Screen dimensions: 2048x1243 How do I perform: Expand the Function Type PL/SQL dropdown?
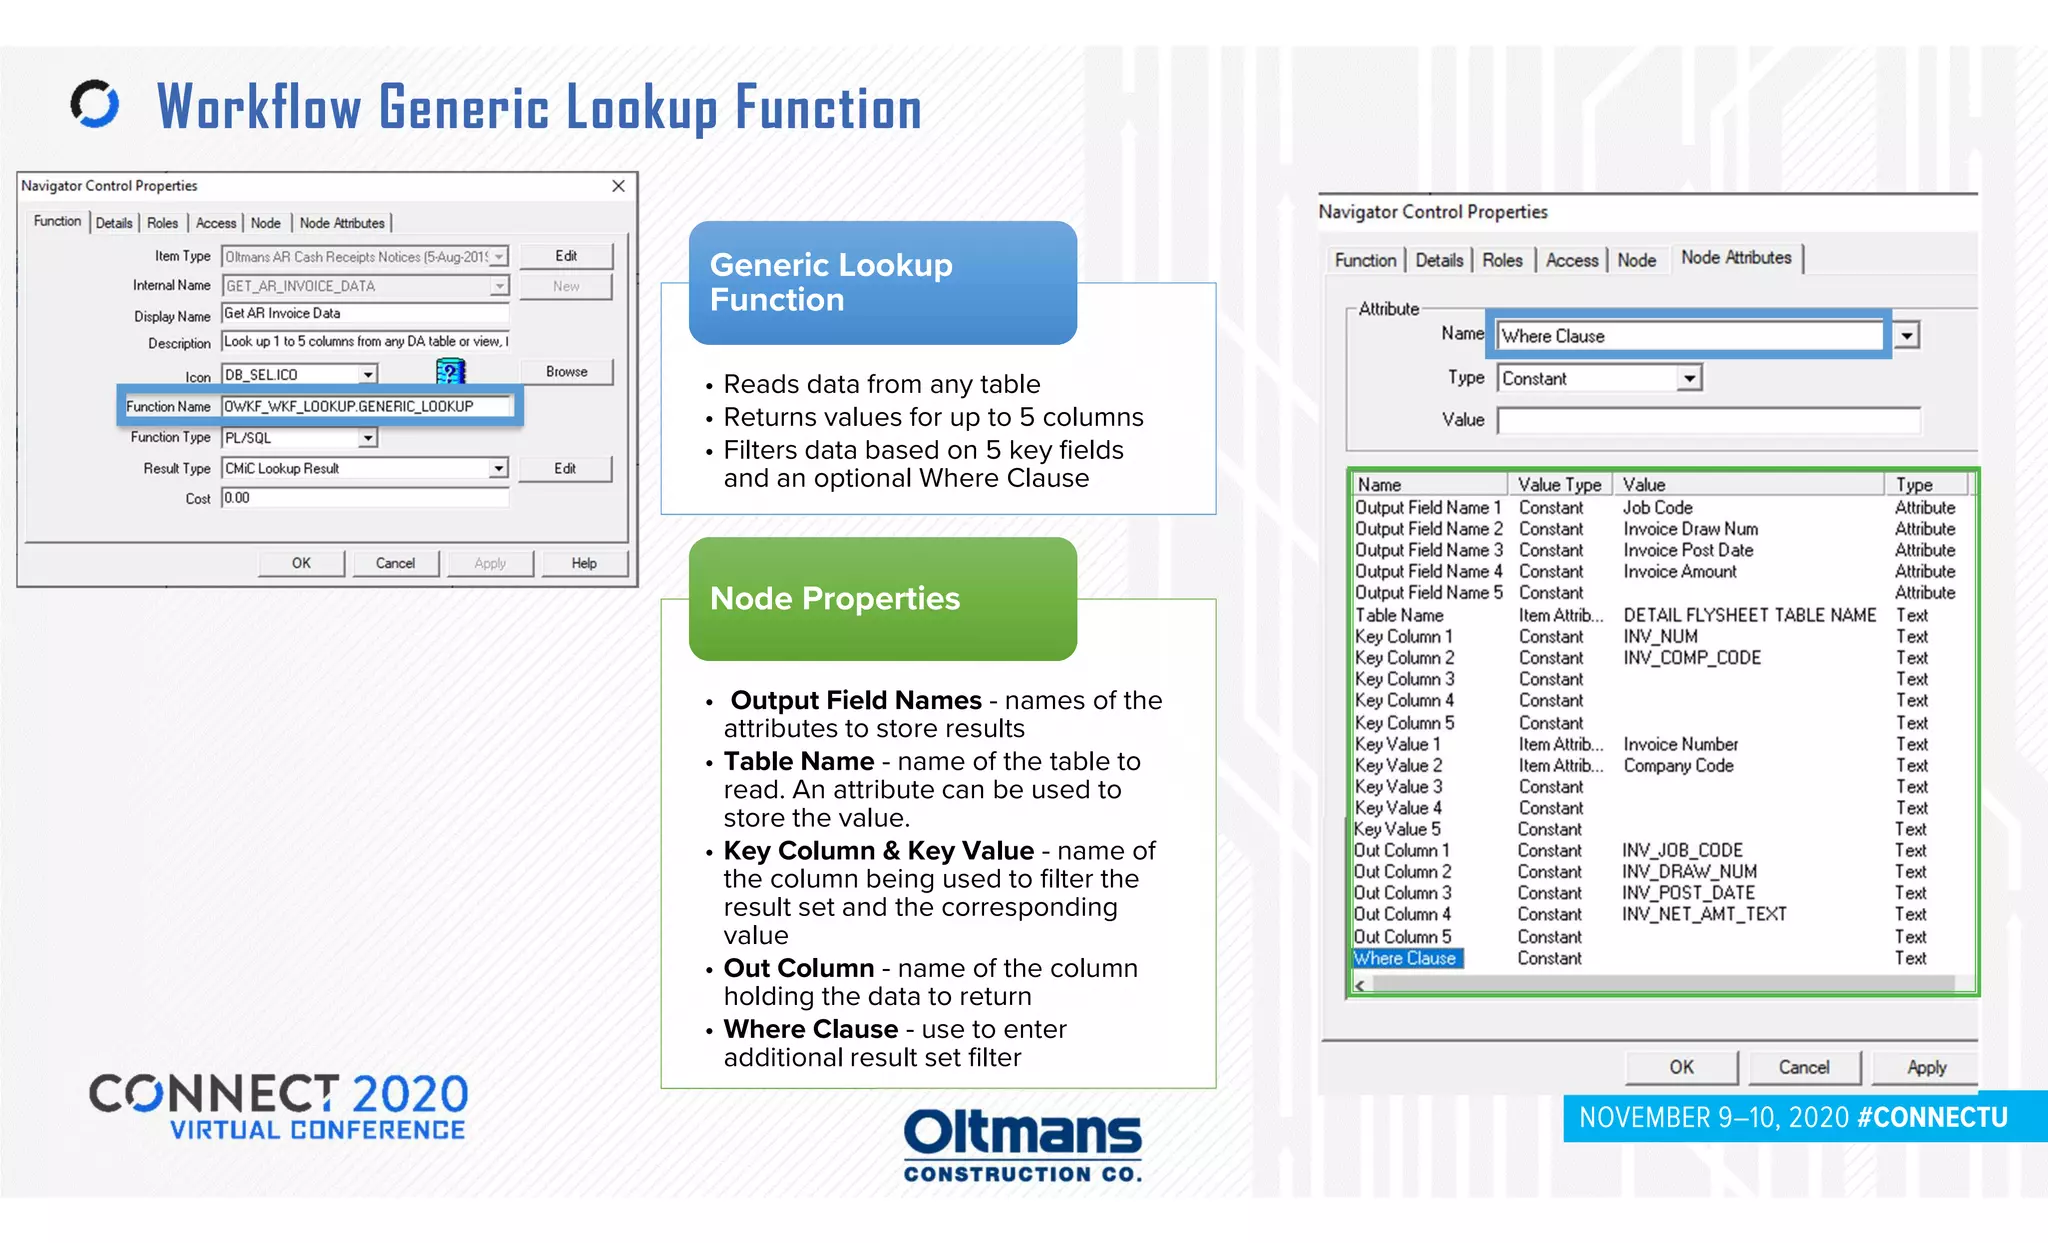pos(369,438)
